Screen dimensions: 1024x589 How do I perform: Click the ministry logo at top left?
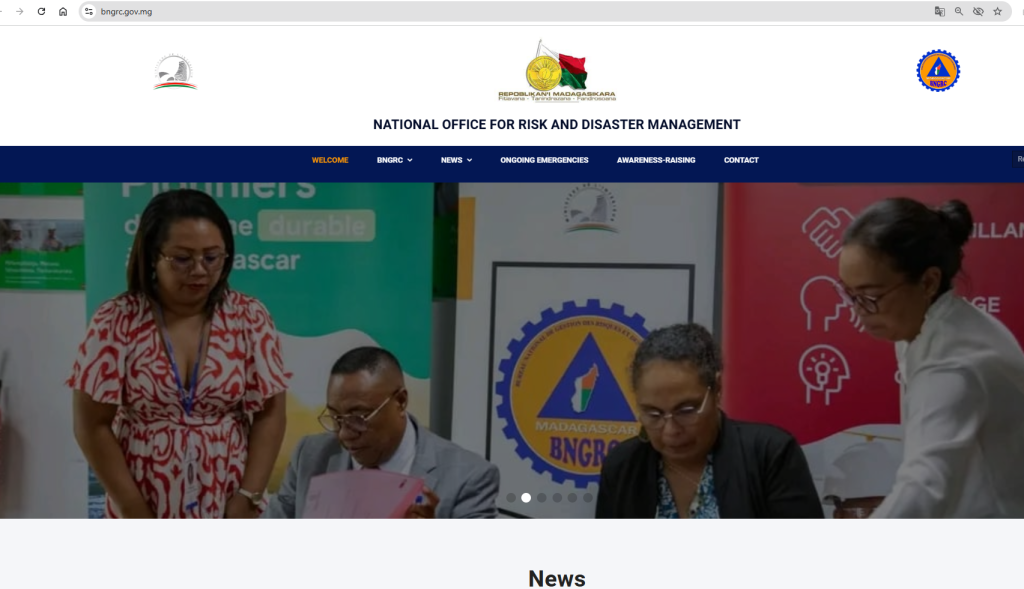tap(175, 72)
